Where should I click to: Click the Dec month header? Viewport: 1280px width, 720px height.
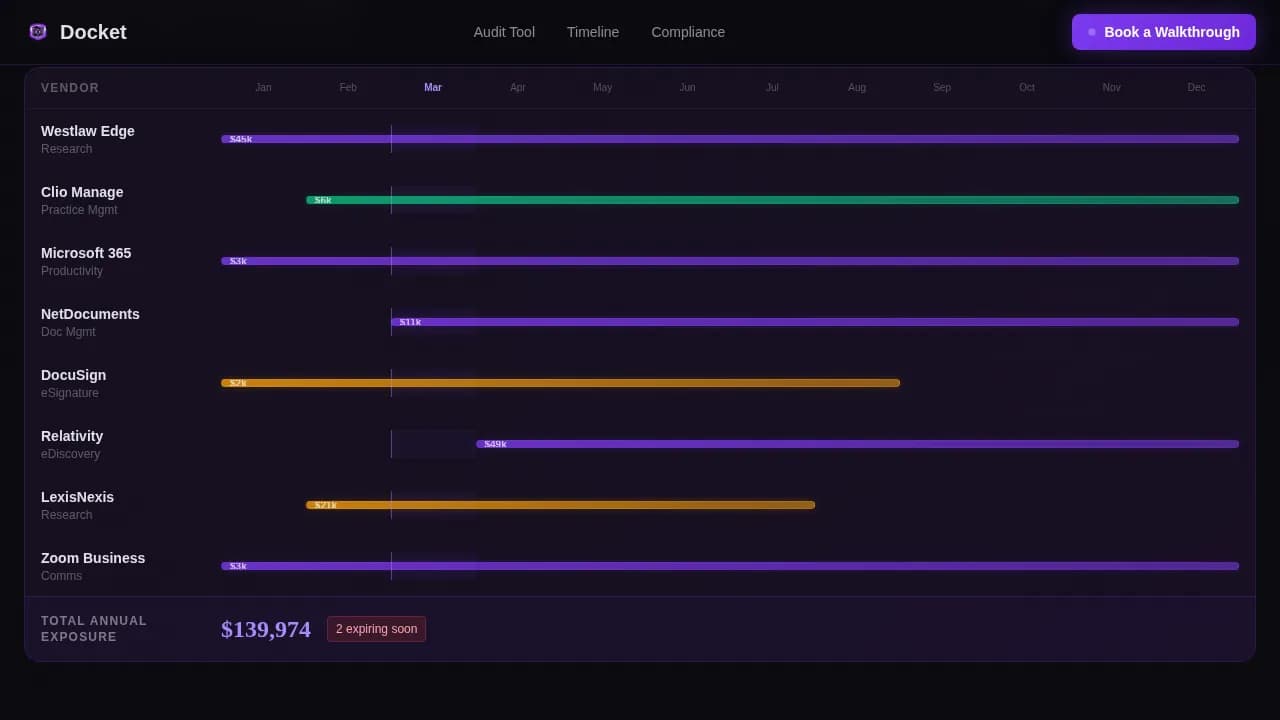tap(1197, 88)
